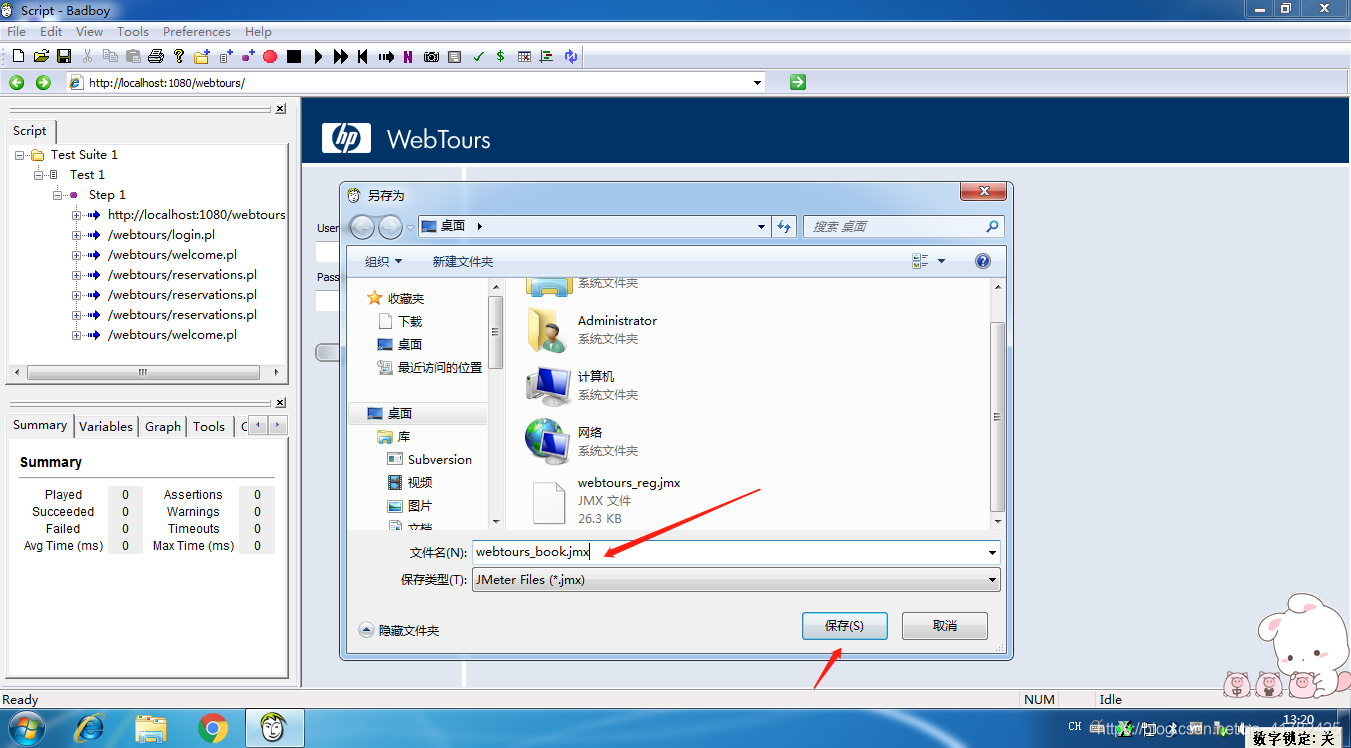Toggle Request mode arrow icon in toolbar

(386, 57)
